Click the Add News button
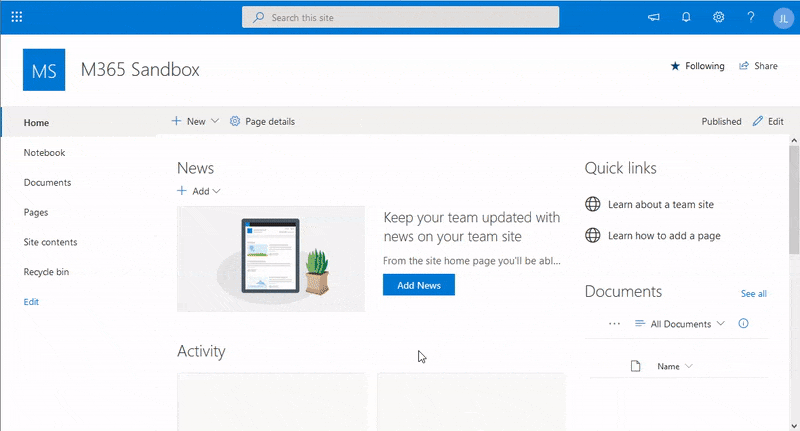The width and height of the screenshot is (800, 431). [419, 285]
